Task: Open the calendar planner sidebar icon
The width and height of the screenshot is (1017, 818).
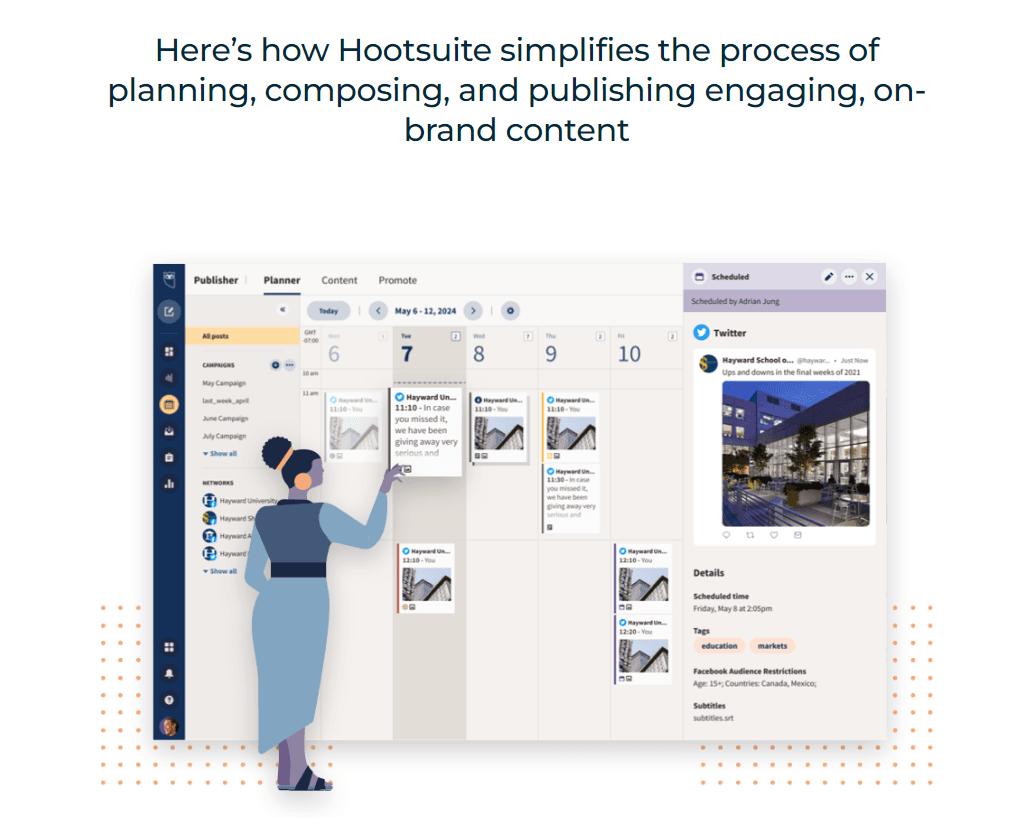Action: [169, 405]
